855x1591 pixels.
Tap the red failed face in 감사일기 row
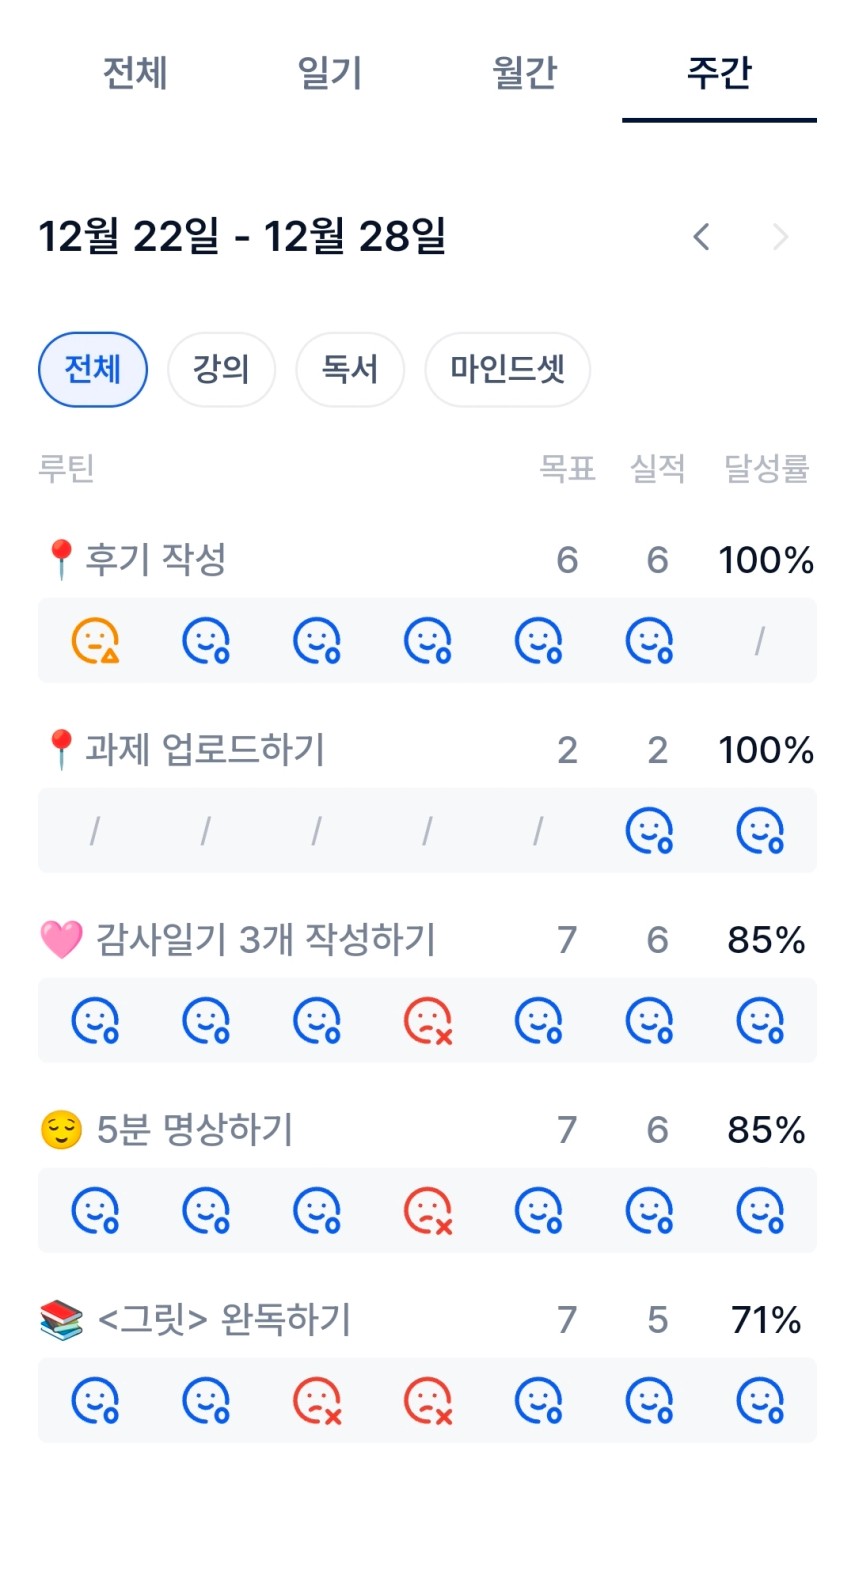click(x=428, y=1021)
